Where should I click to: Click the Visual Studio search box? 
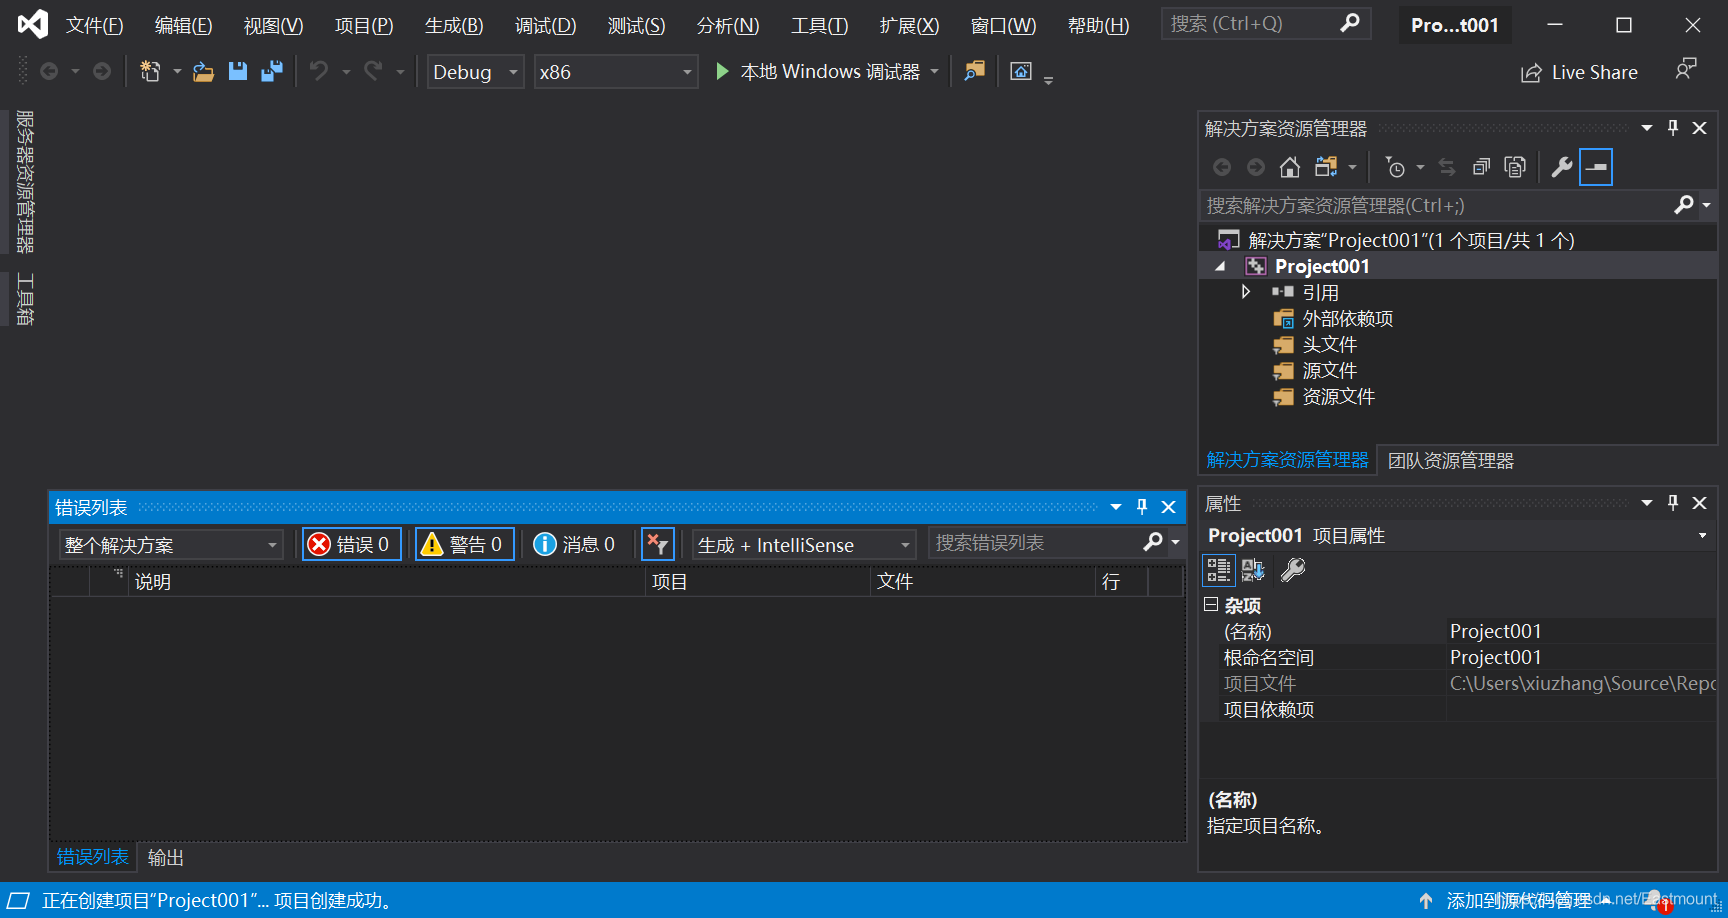(x=1265, y=24)
